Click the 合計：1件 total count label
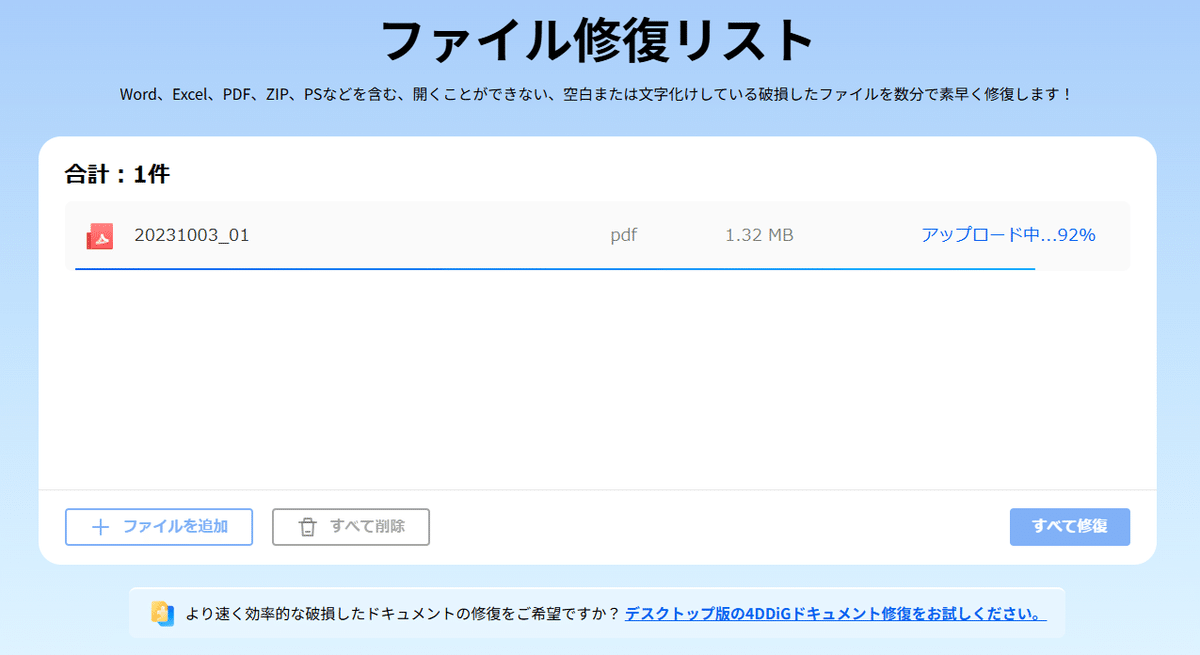This screenshot has height=655, width=1200. 117,174
